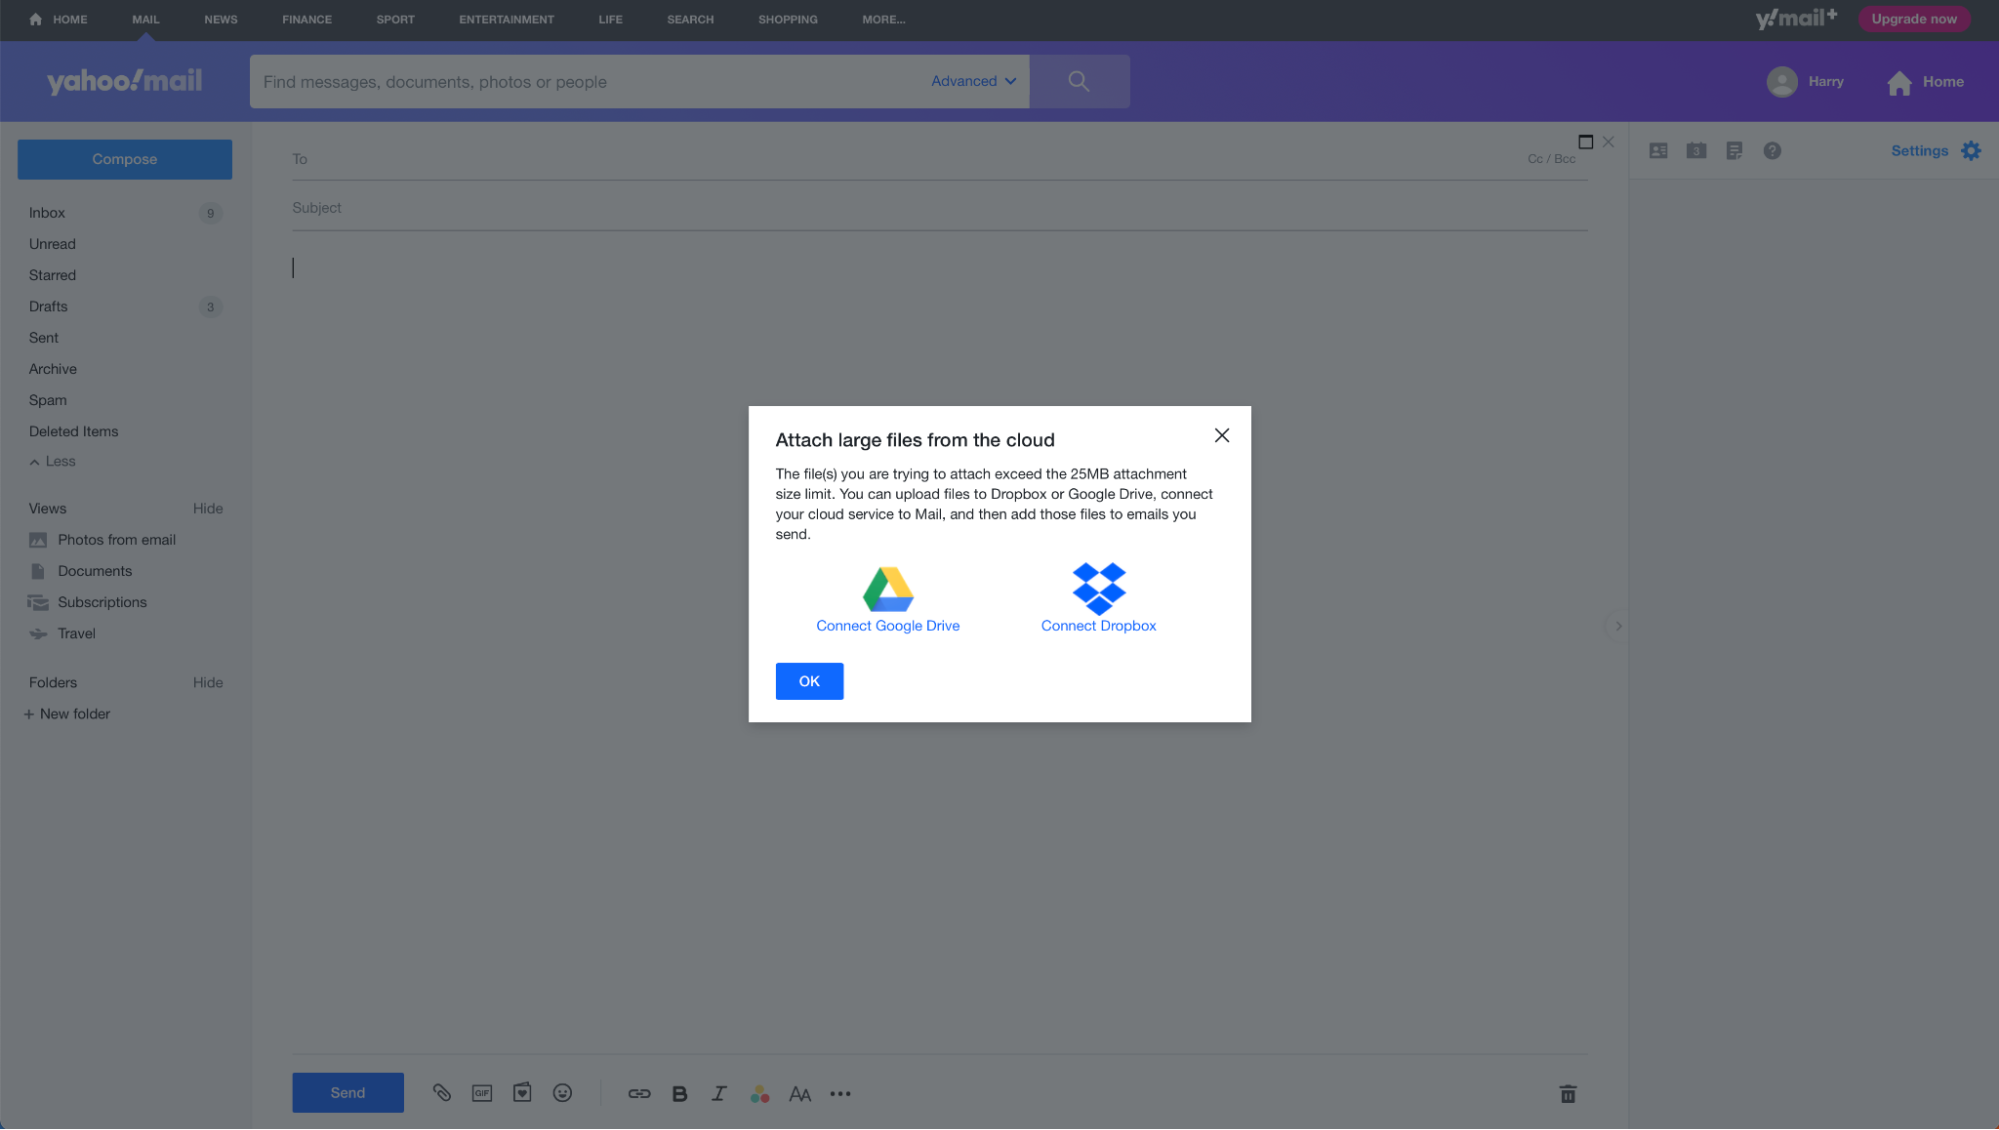Screen dimensions: 1999x1130
Task: Hide the Views section in sidebar
Action: point(207,508)
